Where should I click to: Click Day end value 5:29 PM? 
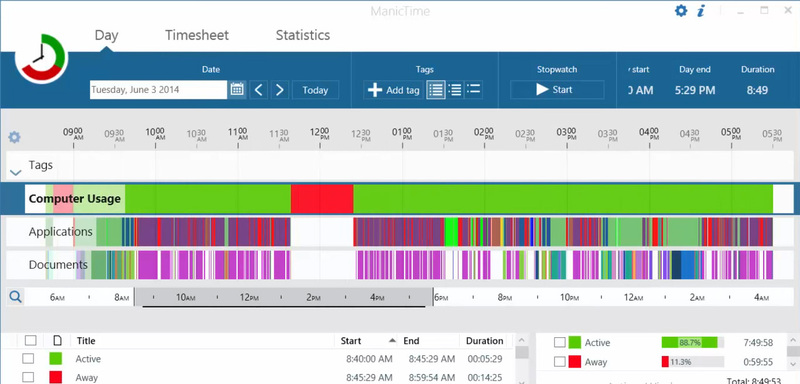(x=695, y=90)
